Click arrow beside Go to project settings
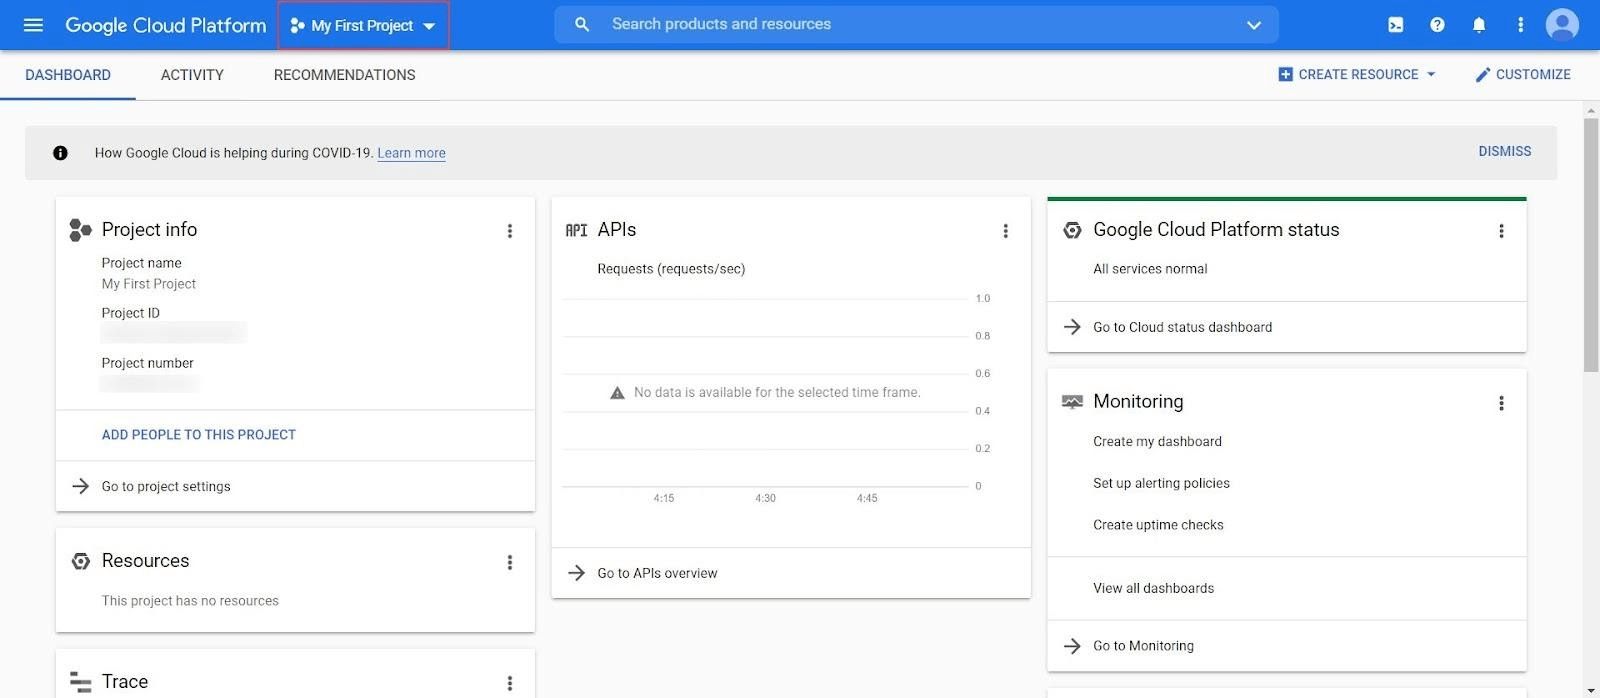 pyautogui.click(x=80, y=486)
